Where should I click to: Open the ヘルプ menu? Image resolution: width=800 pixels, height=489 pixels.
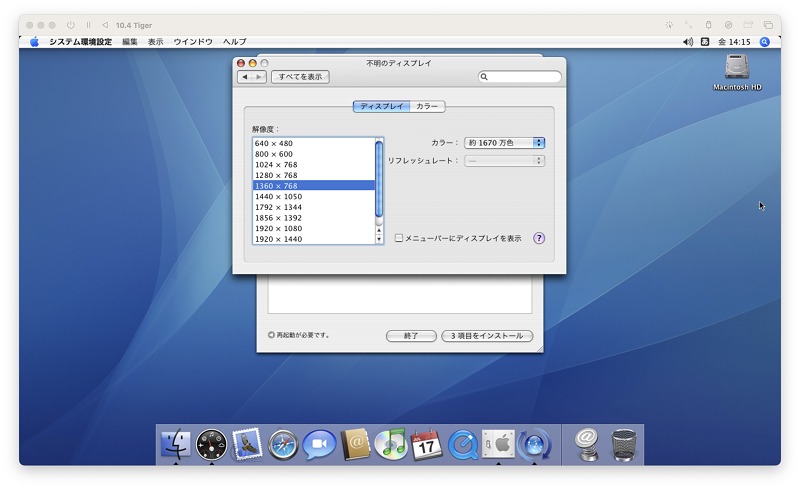[235, 42]
